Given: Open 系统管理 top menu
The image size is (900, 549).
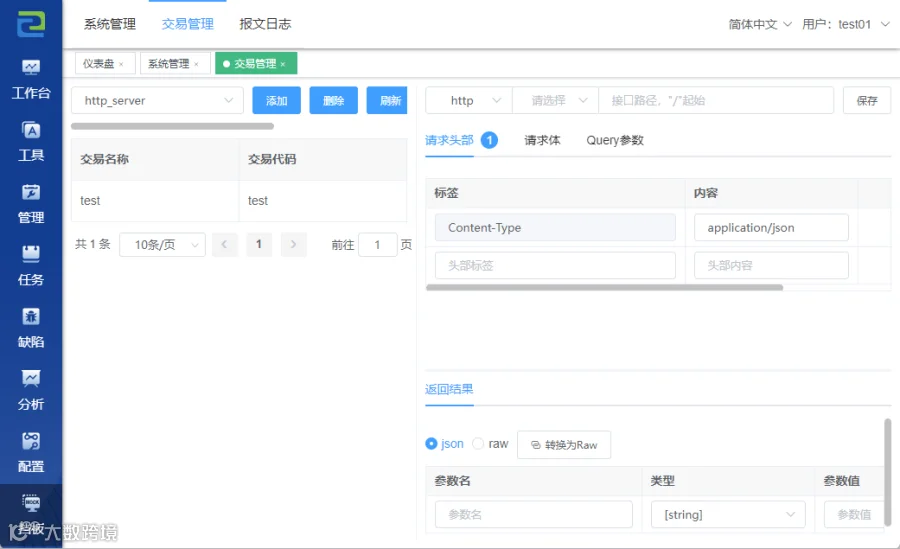Looking at the screenshot, I should coord(110,24).
